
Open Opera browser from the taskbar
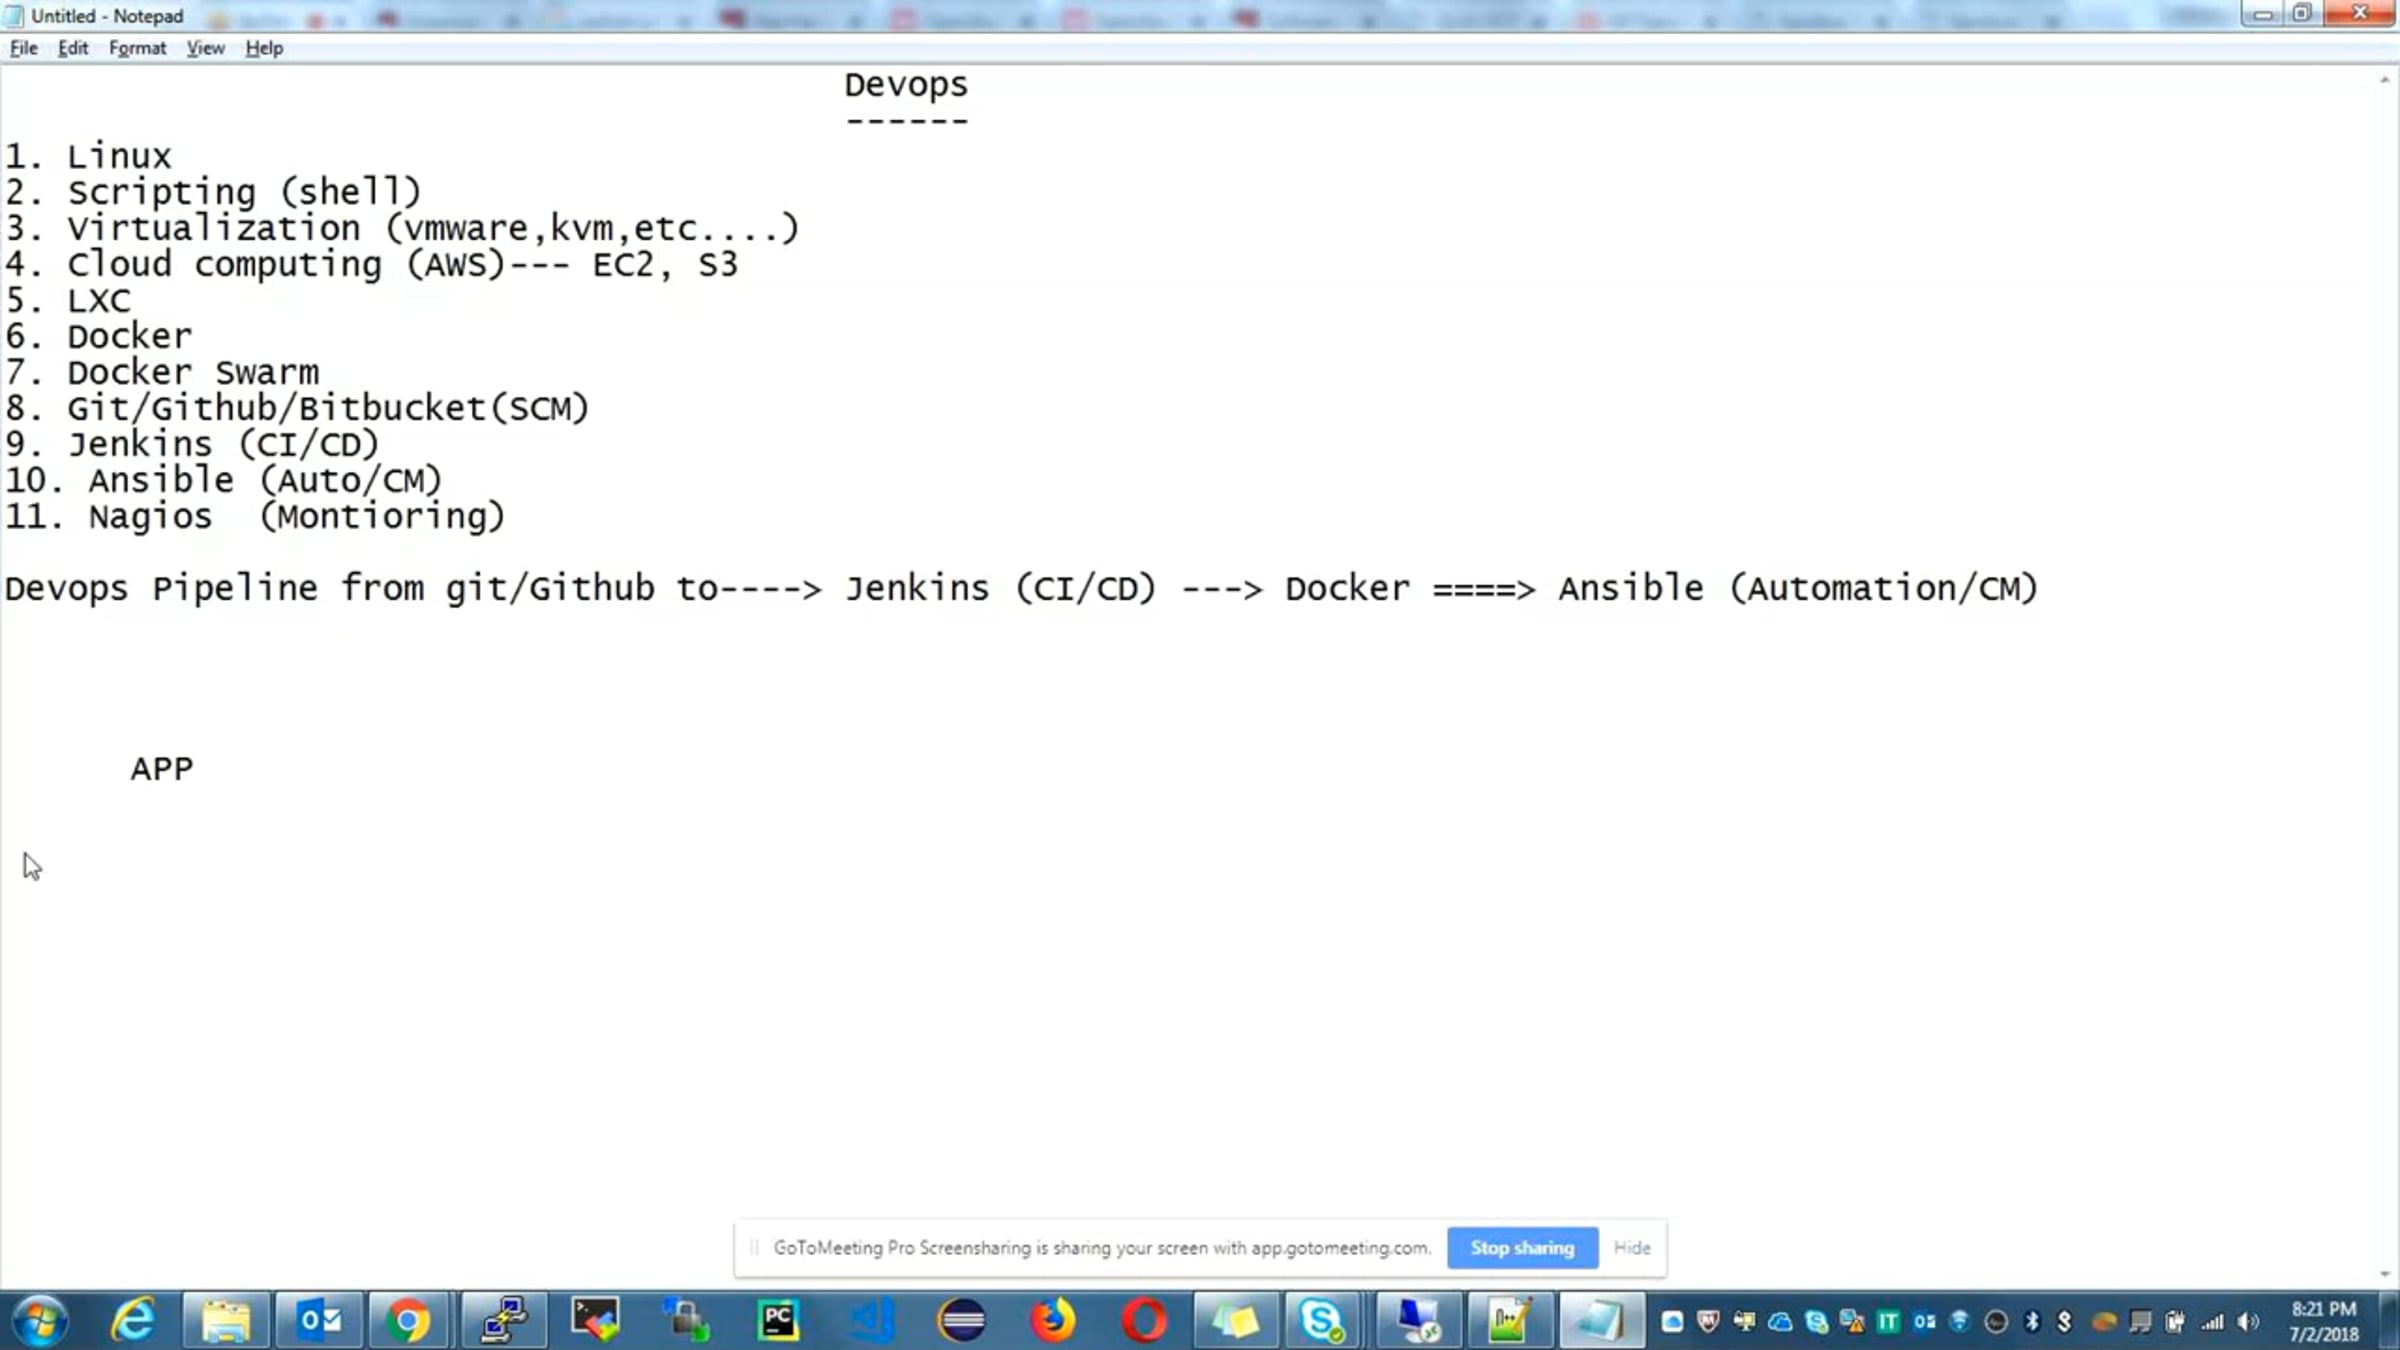coord(1144,1321)
